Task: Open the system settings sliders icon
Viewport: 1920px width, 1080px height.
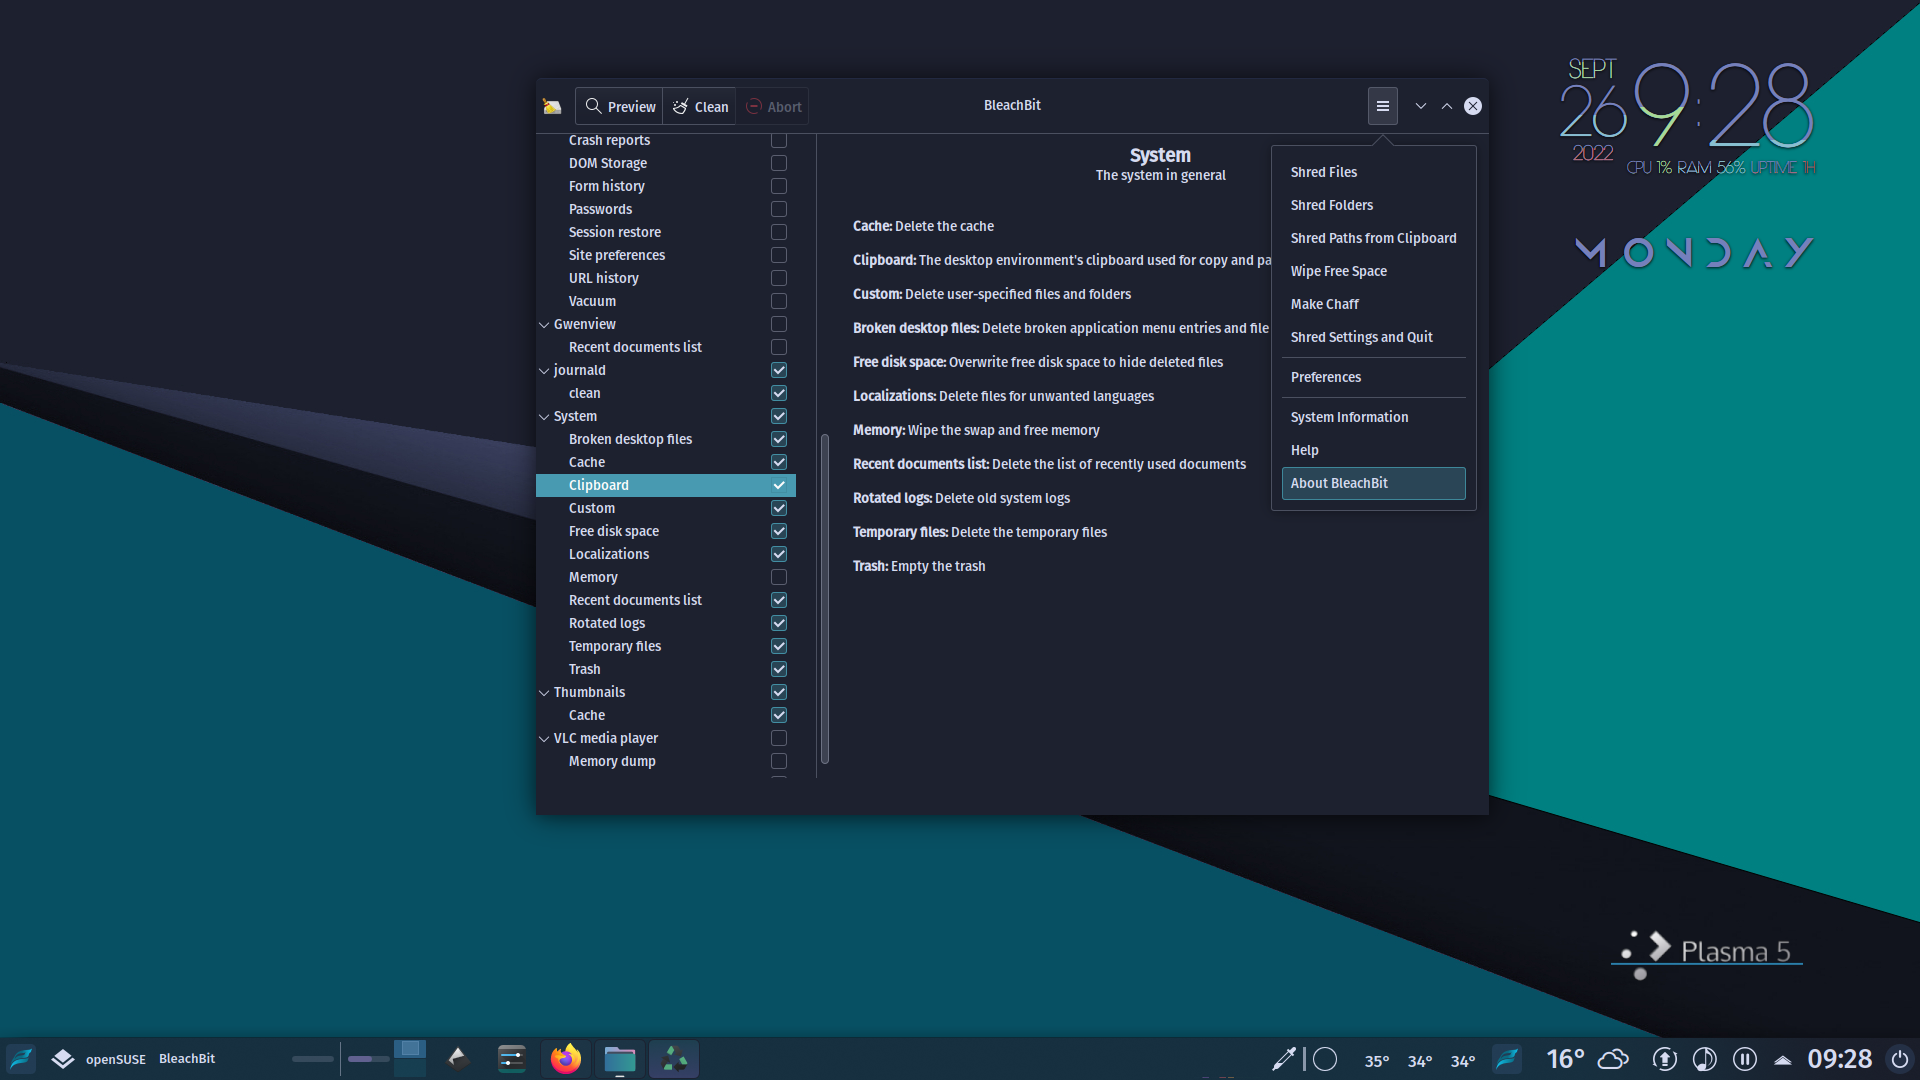Action: pos(512,1058)
